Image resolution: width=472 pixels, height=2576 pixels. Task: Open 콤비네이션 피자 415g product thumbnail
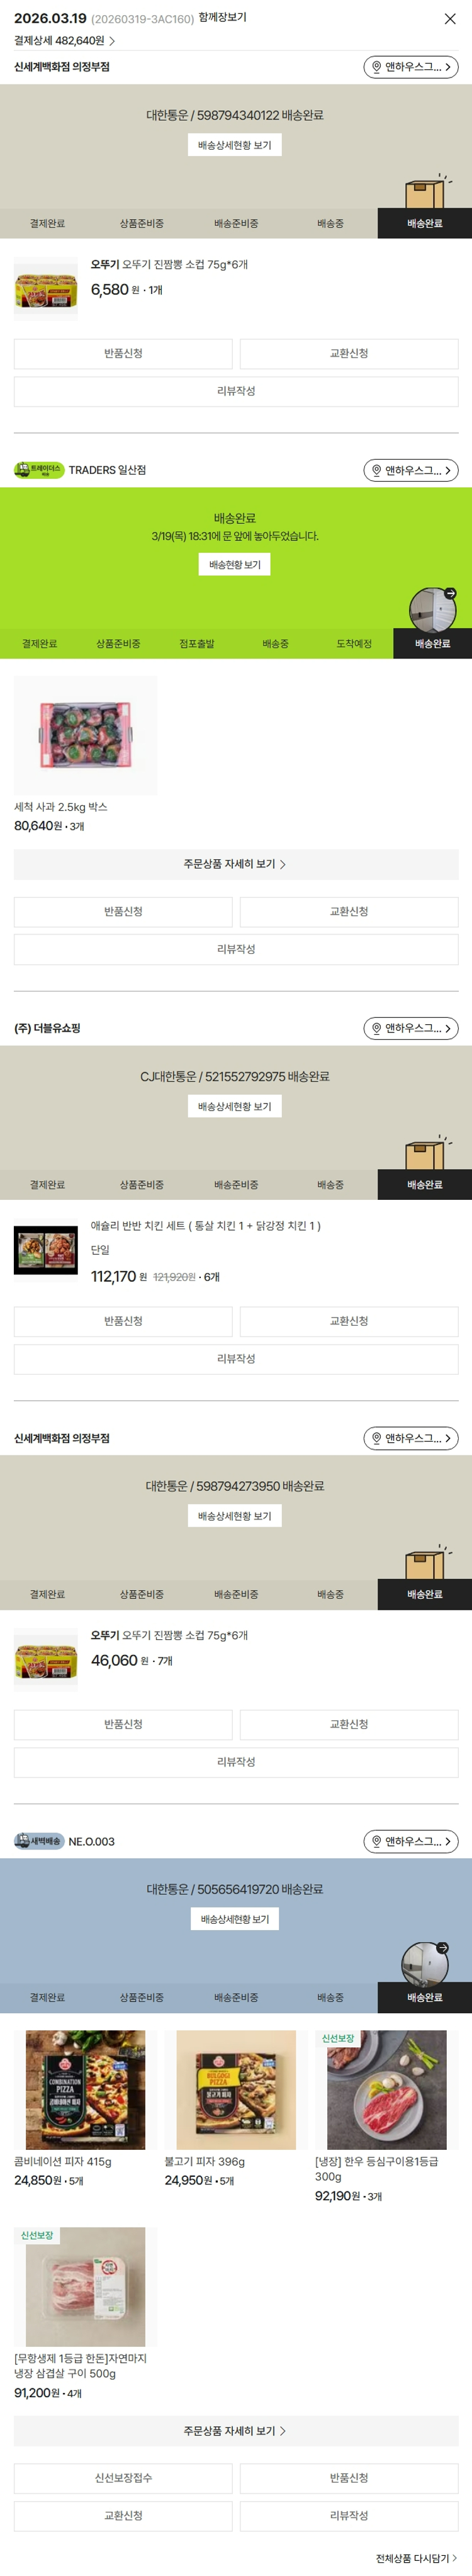pos(86,2090)
